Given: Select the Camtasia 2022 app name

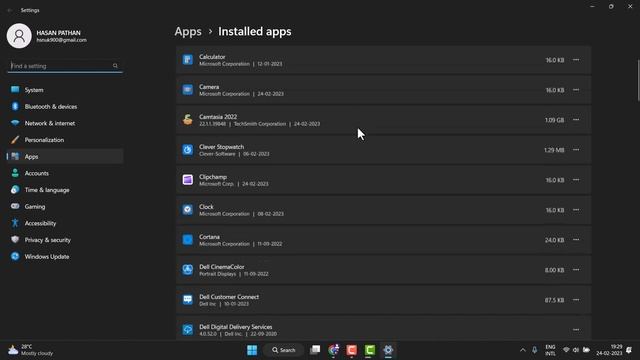Looking at the screenshot, I should (x=218, y=117).
